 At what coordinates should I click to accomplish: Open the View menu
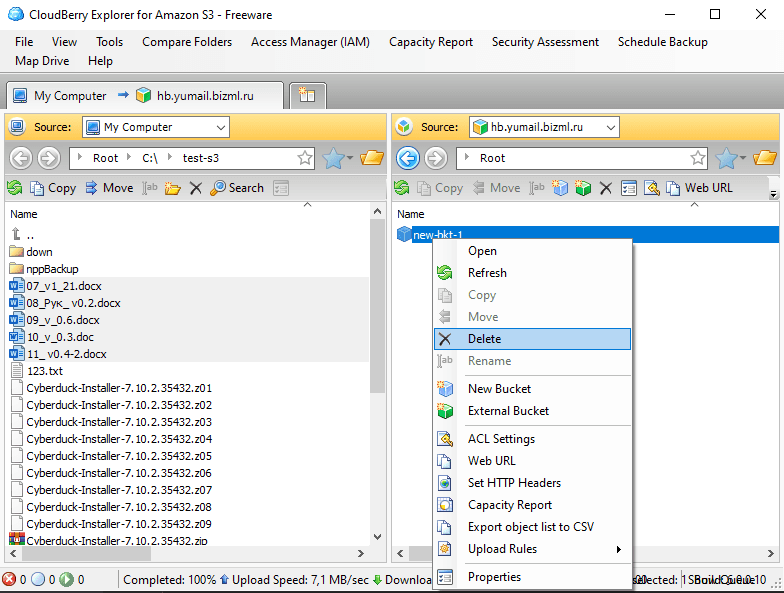[64, 42]
